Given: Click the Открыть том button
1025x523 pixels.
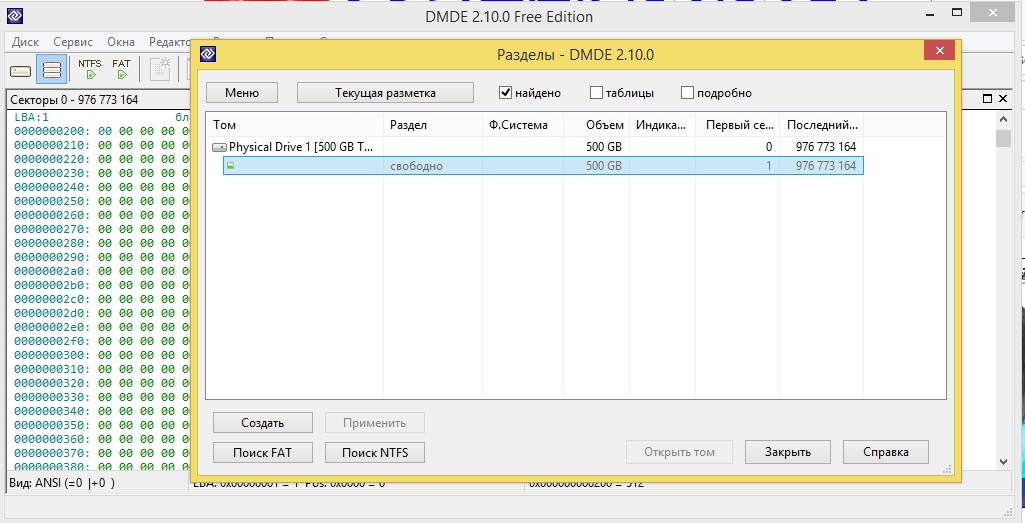Looking at the screenshot, I should tap(679, 452).
